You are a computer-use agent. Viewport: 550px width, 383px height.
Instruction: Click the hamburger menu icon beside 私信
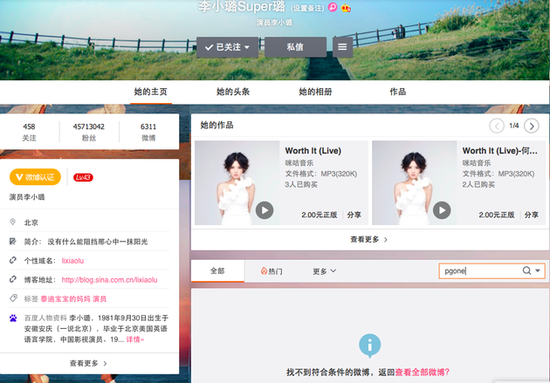342,47
